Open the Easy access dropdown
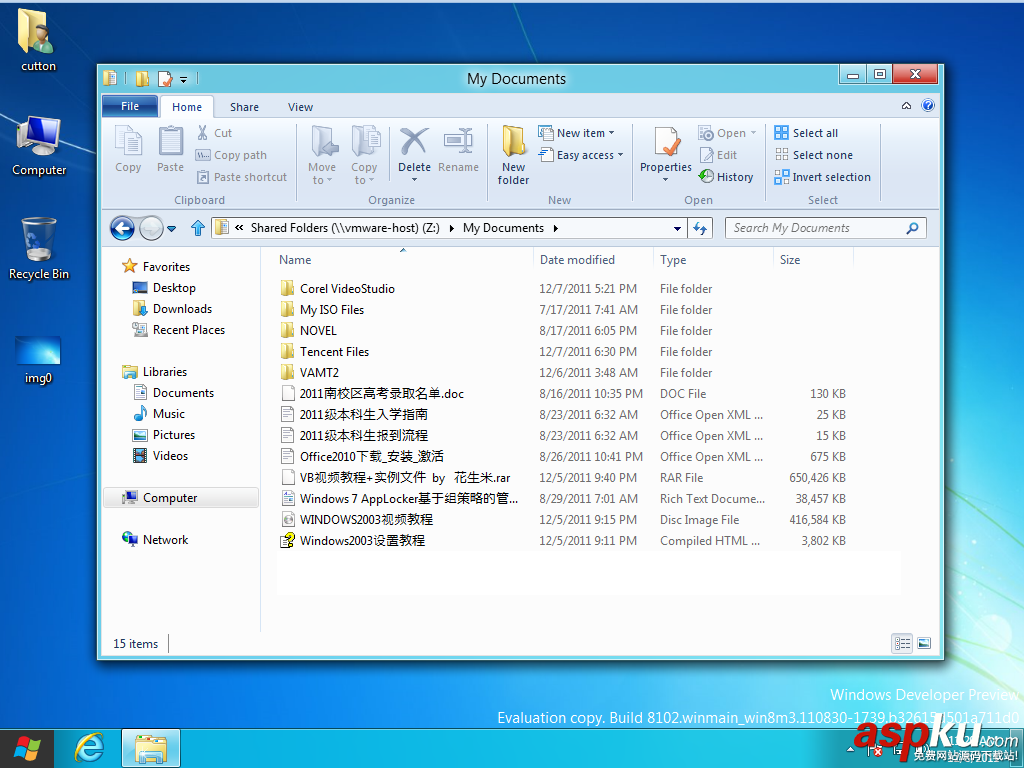 (581, 155)
